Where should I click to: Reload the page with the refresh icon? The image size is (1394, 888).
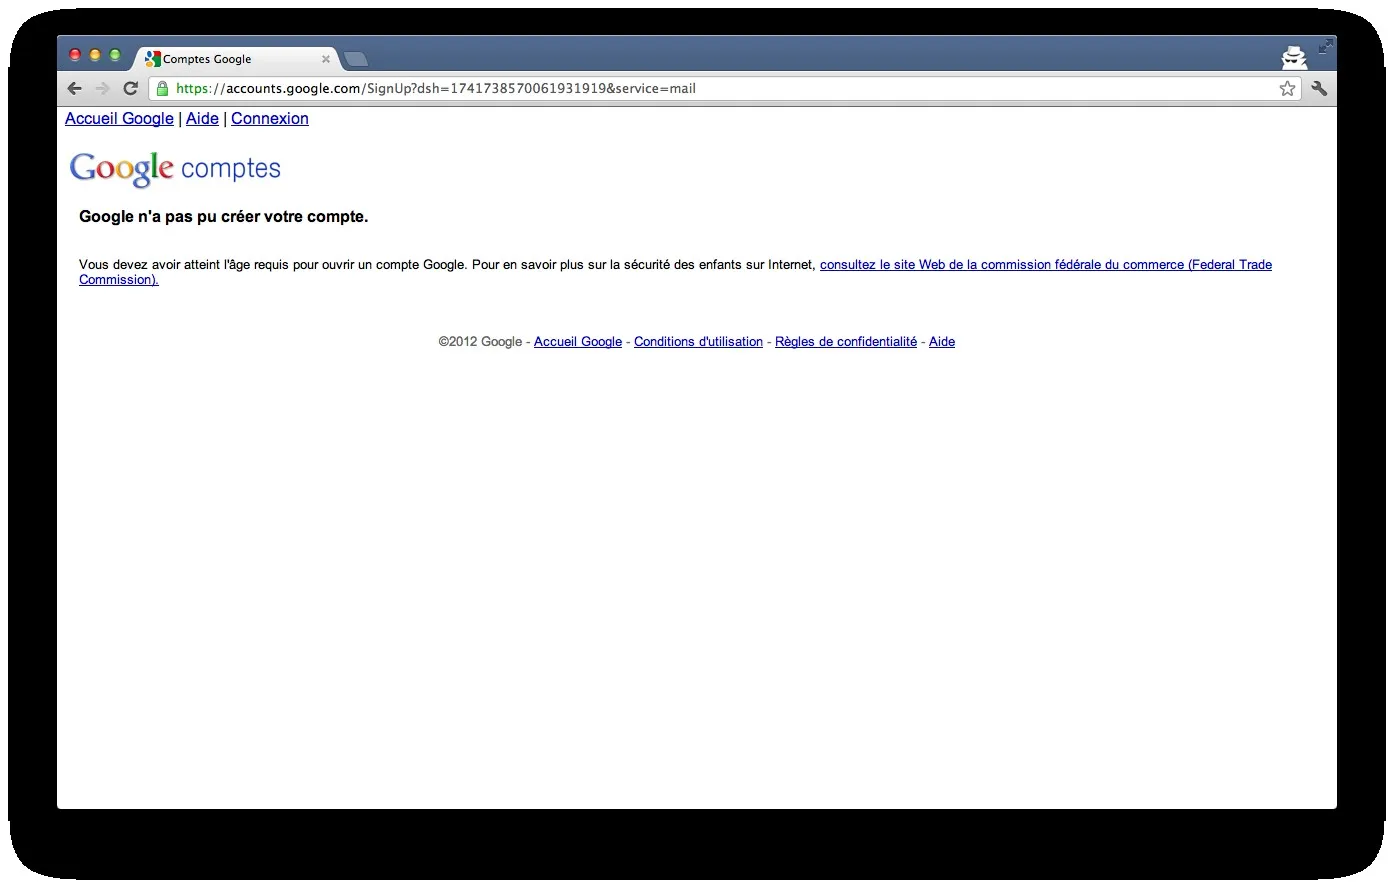(130, 88)
